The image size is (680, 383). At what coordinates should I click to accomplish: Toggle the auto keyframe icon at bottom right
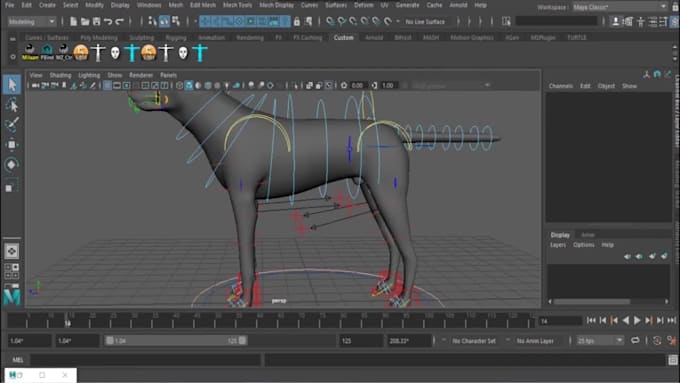tap(657, 340)
